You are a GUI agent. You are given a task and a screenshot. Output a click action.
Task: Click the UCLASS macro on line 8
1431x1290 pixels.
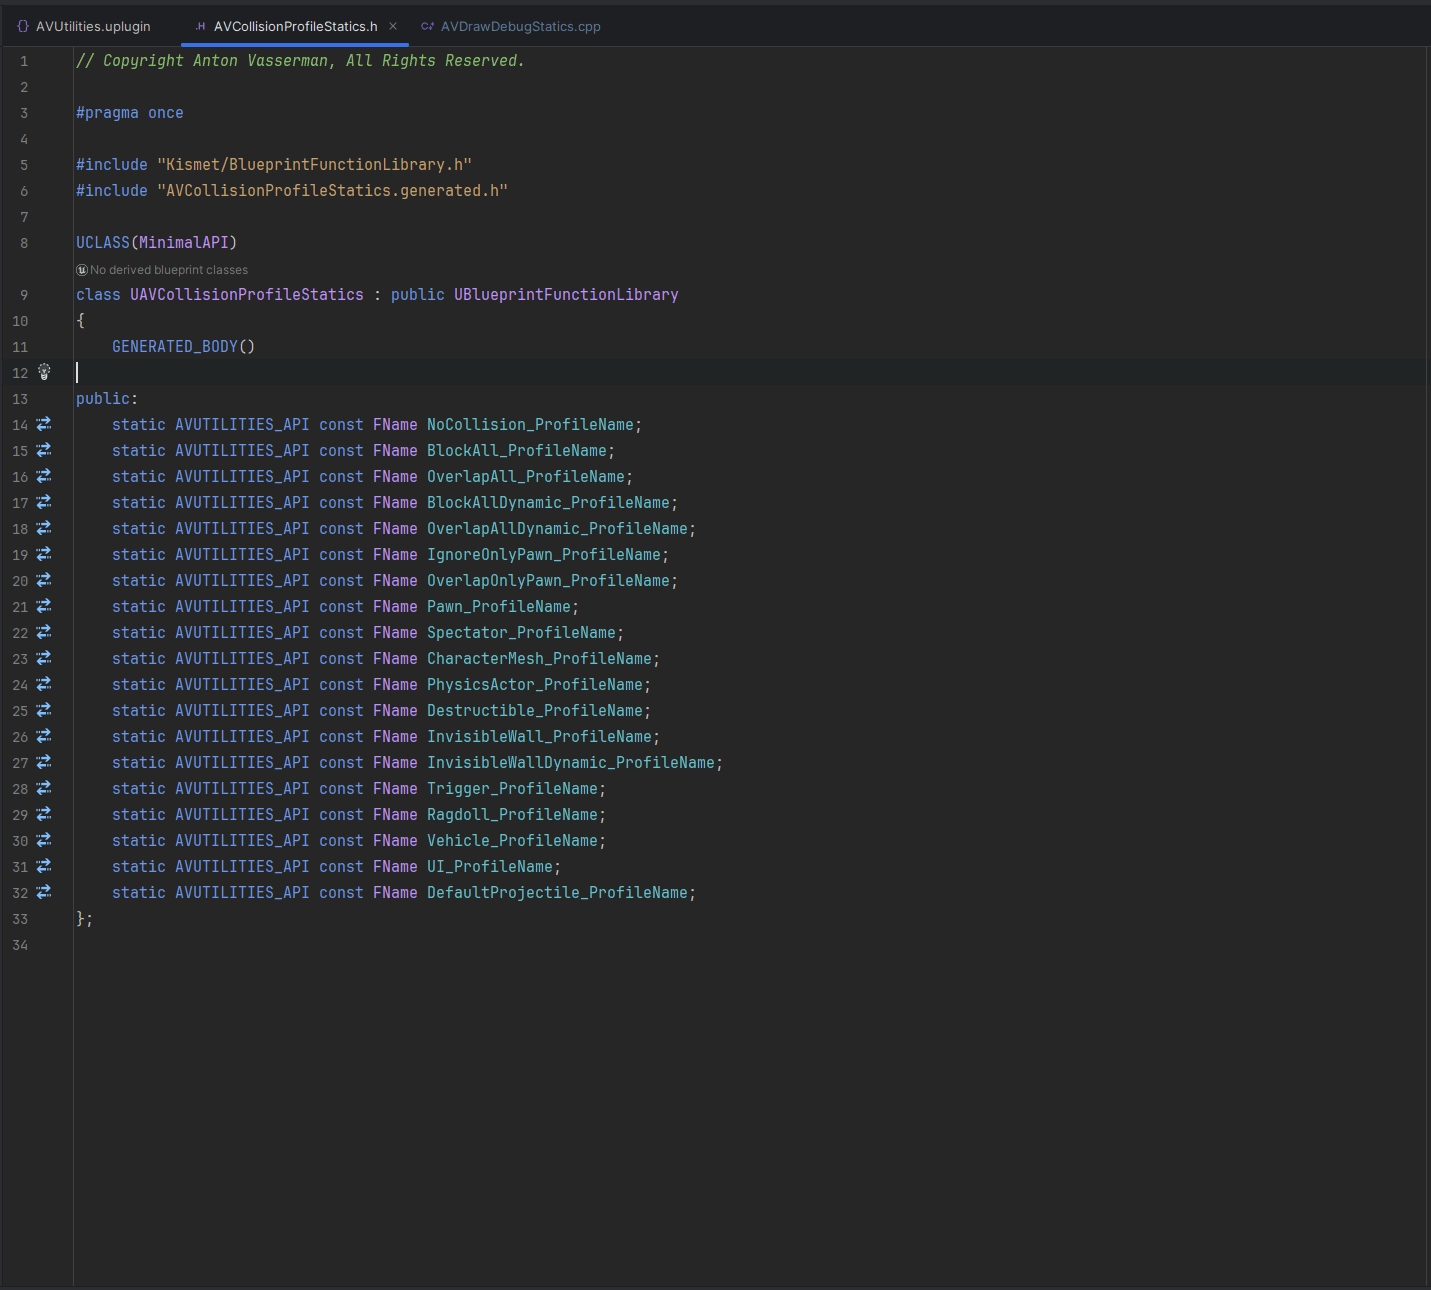tap(103, 243)
